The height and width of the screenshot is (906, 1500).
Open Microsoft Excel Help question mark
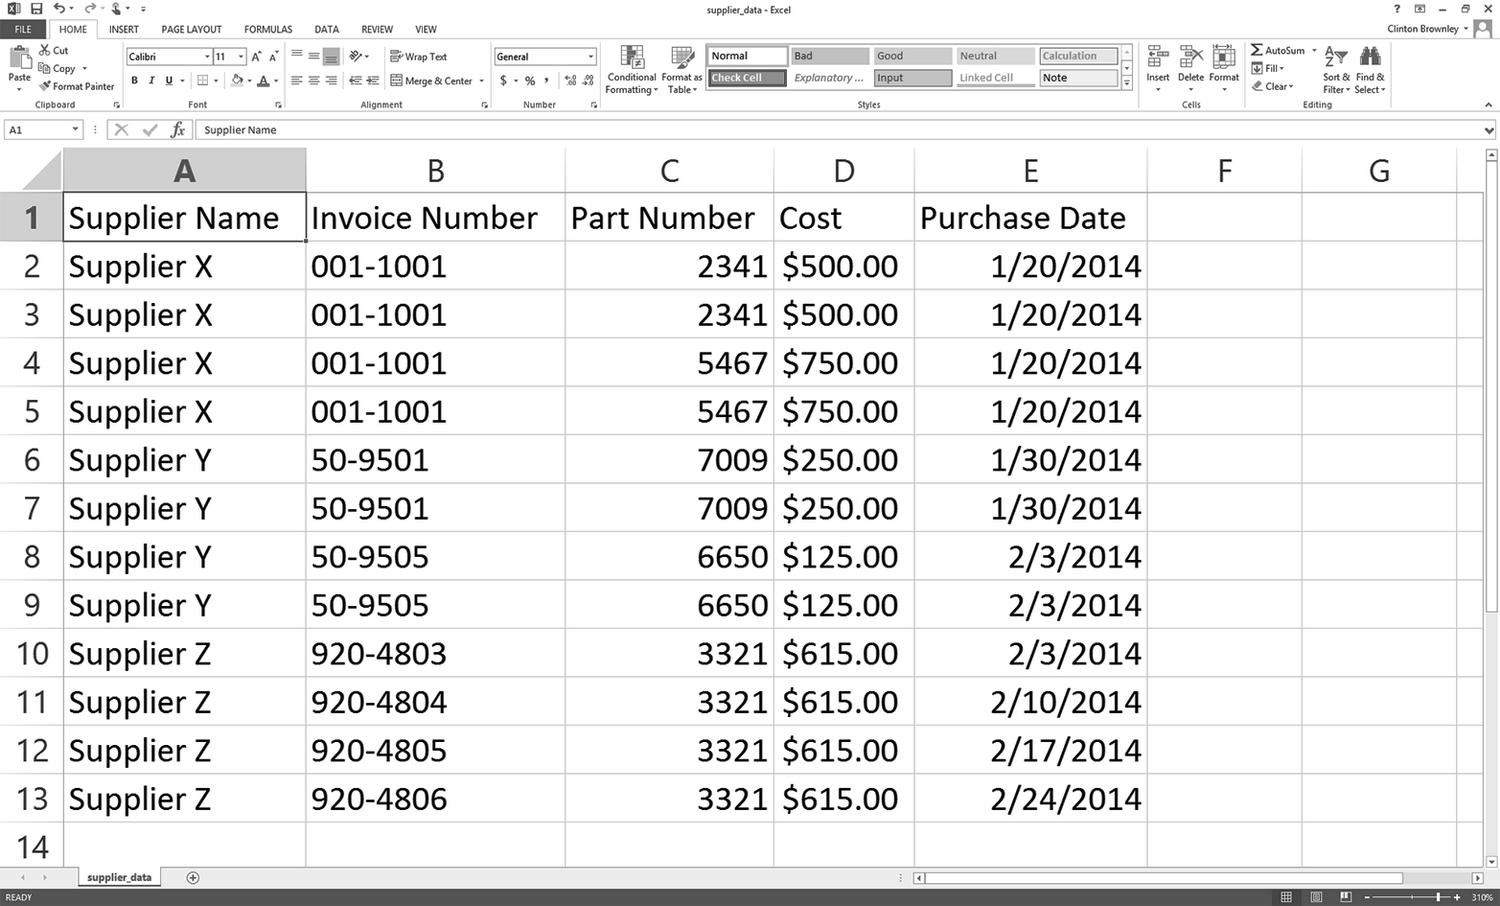(1397, 9)
